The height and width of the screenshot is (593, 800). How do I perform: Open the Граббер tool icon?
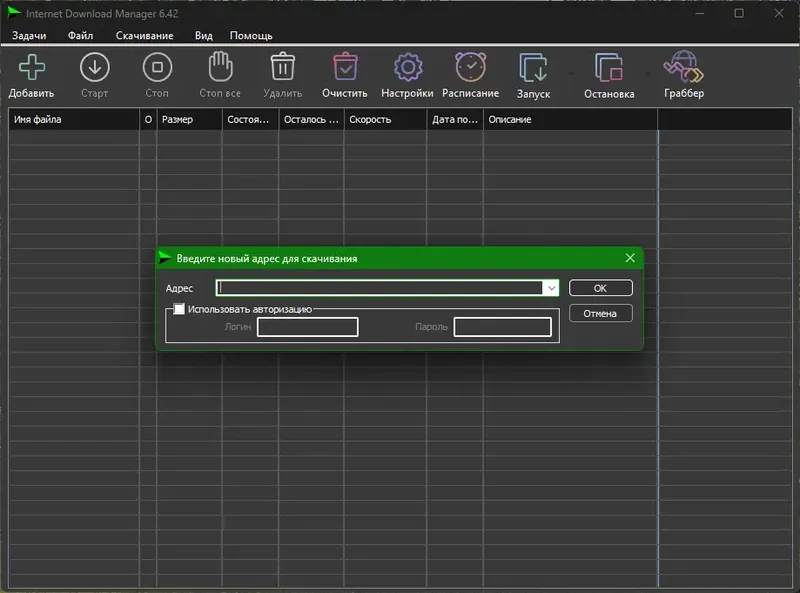[684, 66]
